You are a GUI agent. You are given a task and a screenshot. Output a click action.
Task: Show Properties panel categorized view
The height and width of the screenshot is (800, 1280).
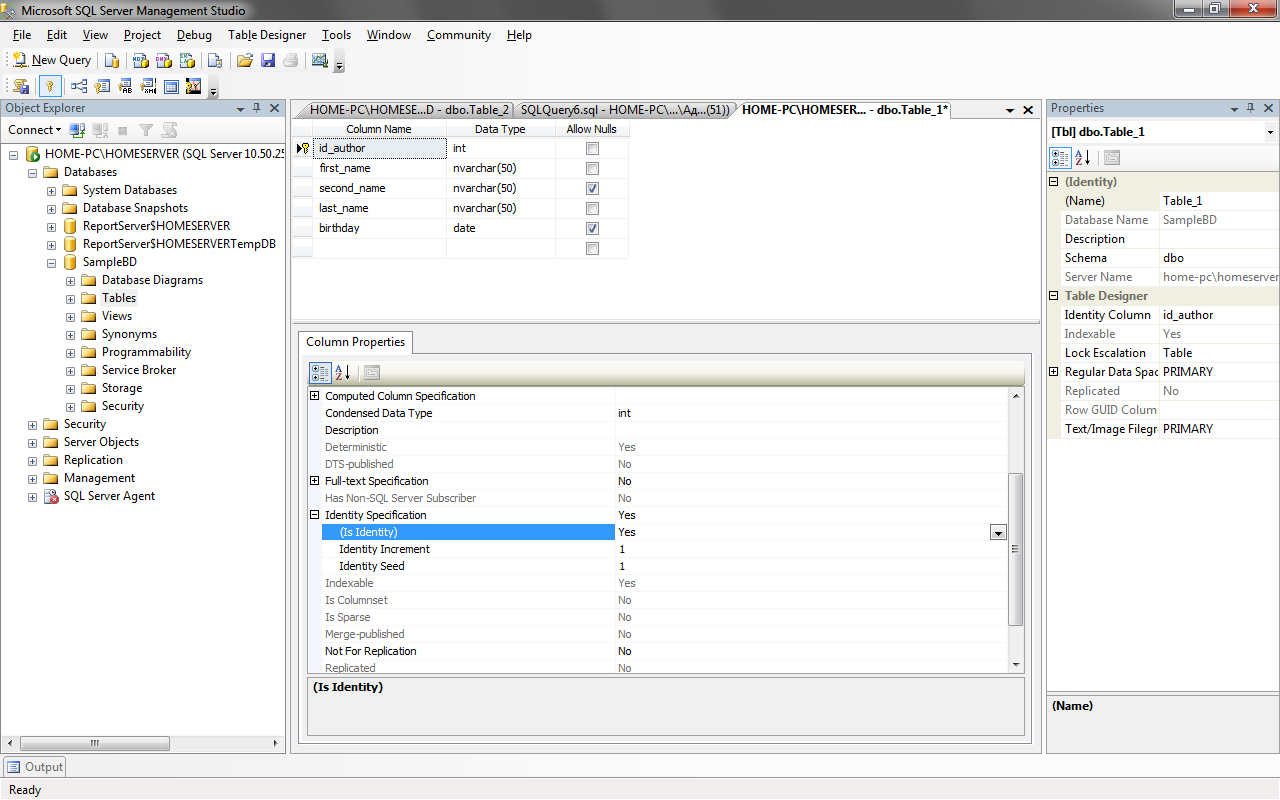point(1061,158)
